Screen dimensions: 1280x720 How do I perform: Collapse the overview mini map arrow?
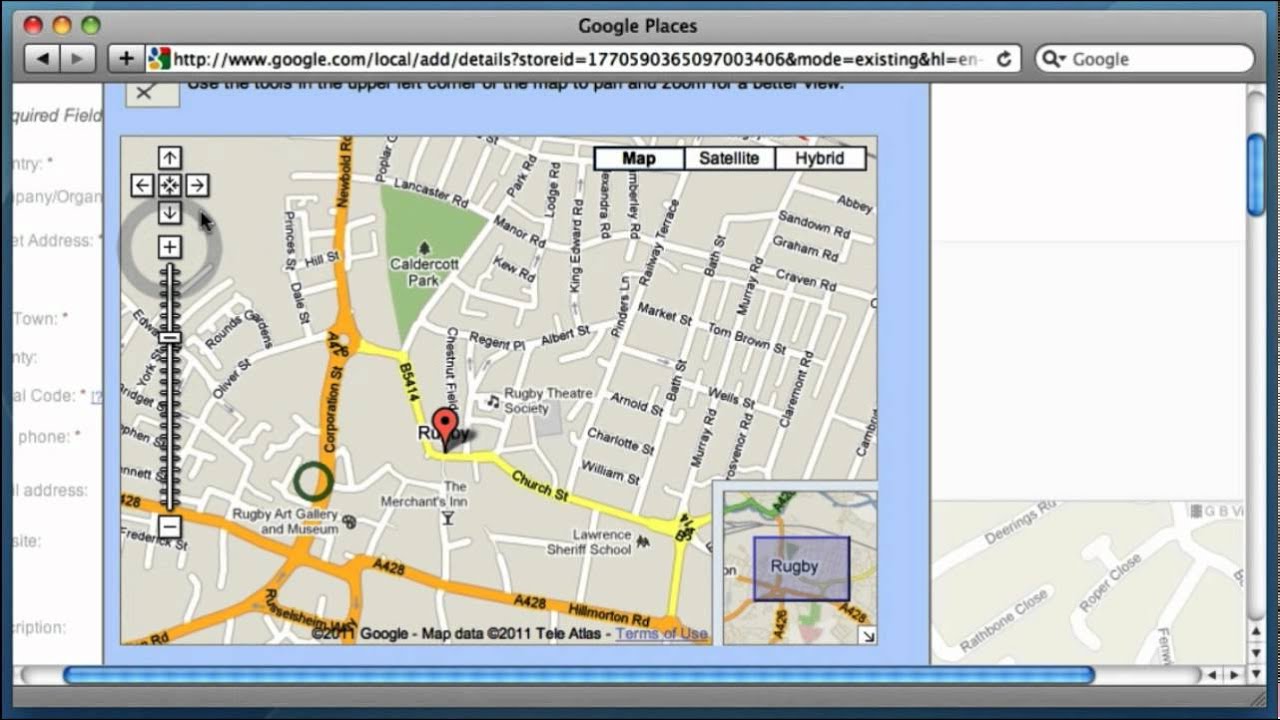coord(868,635)
